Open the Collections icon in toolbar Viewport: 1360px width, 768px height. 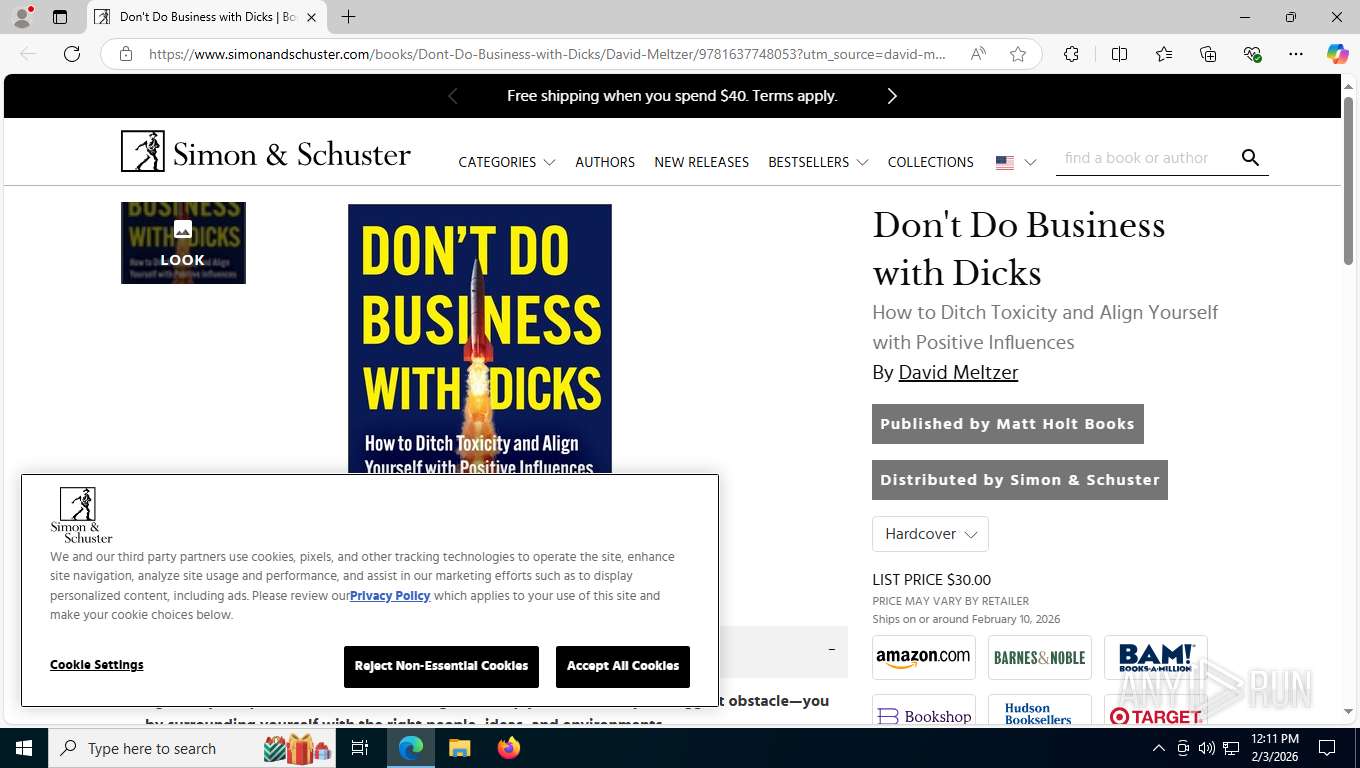click(1208, 54)
